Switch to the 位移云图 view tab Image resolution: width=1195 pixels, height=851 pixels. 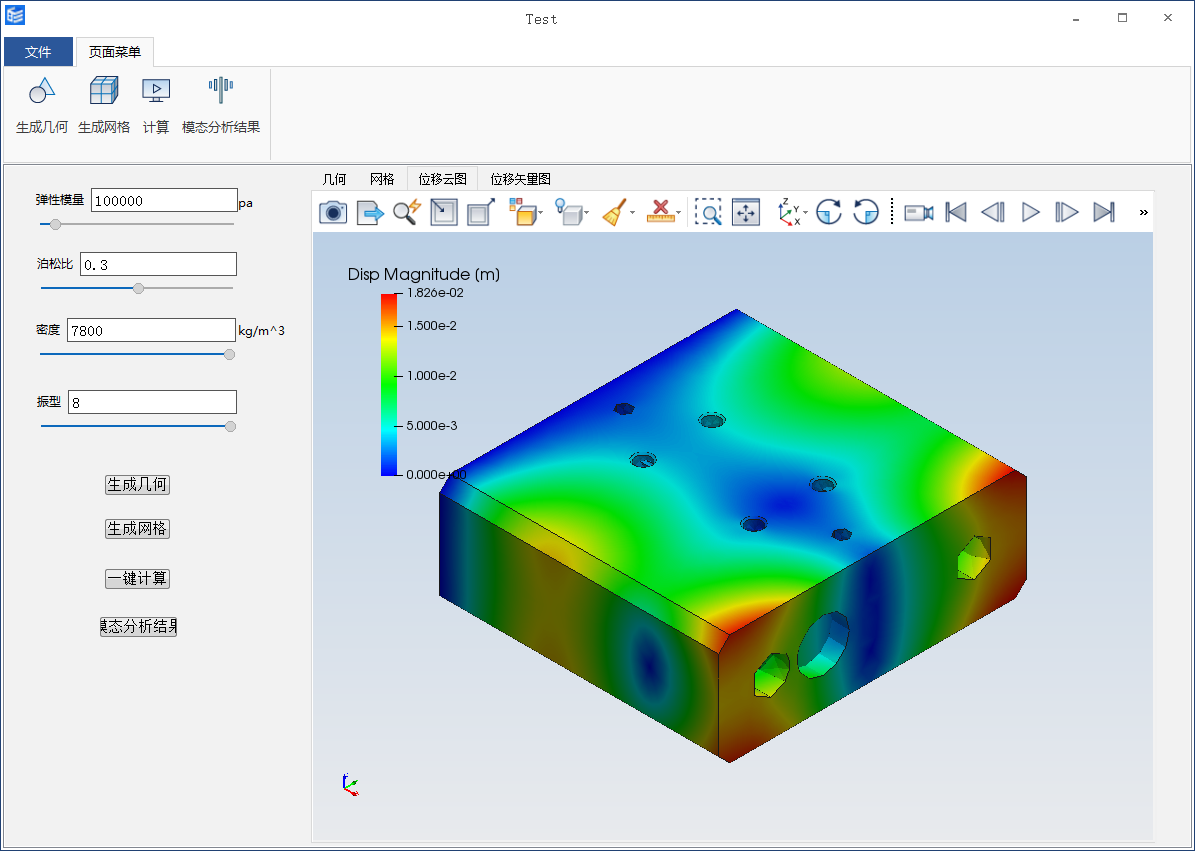443,179
